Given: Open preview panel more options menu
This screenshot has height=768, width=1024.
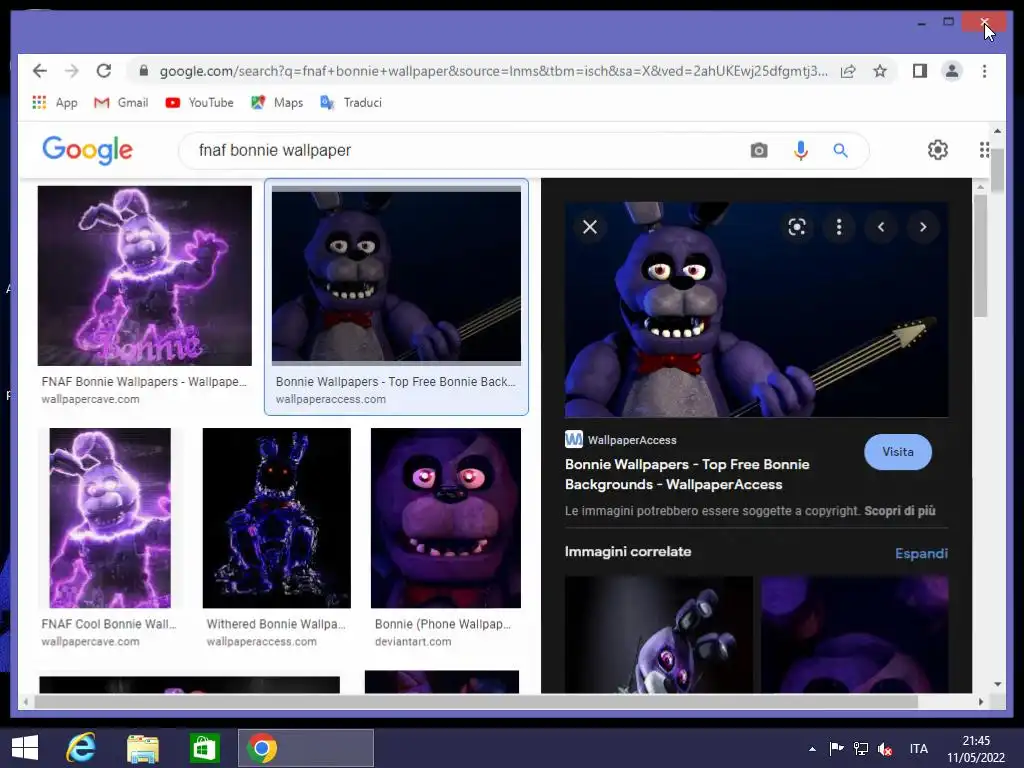Looking at the screenshot, I should point(839,227).
